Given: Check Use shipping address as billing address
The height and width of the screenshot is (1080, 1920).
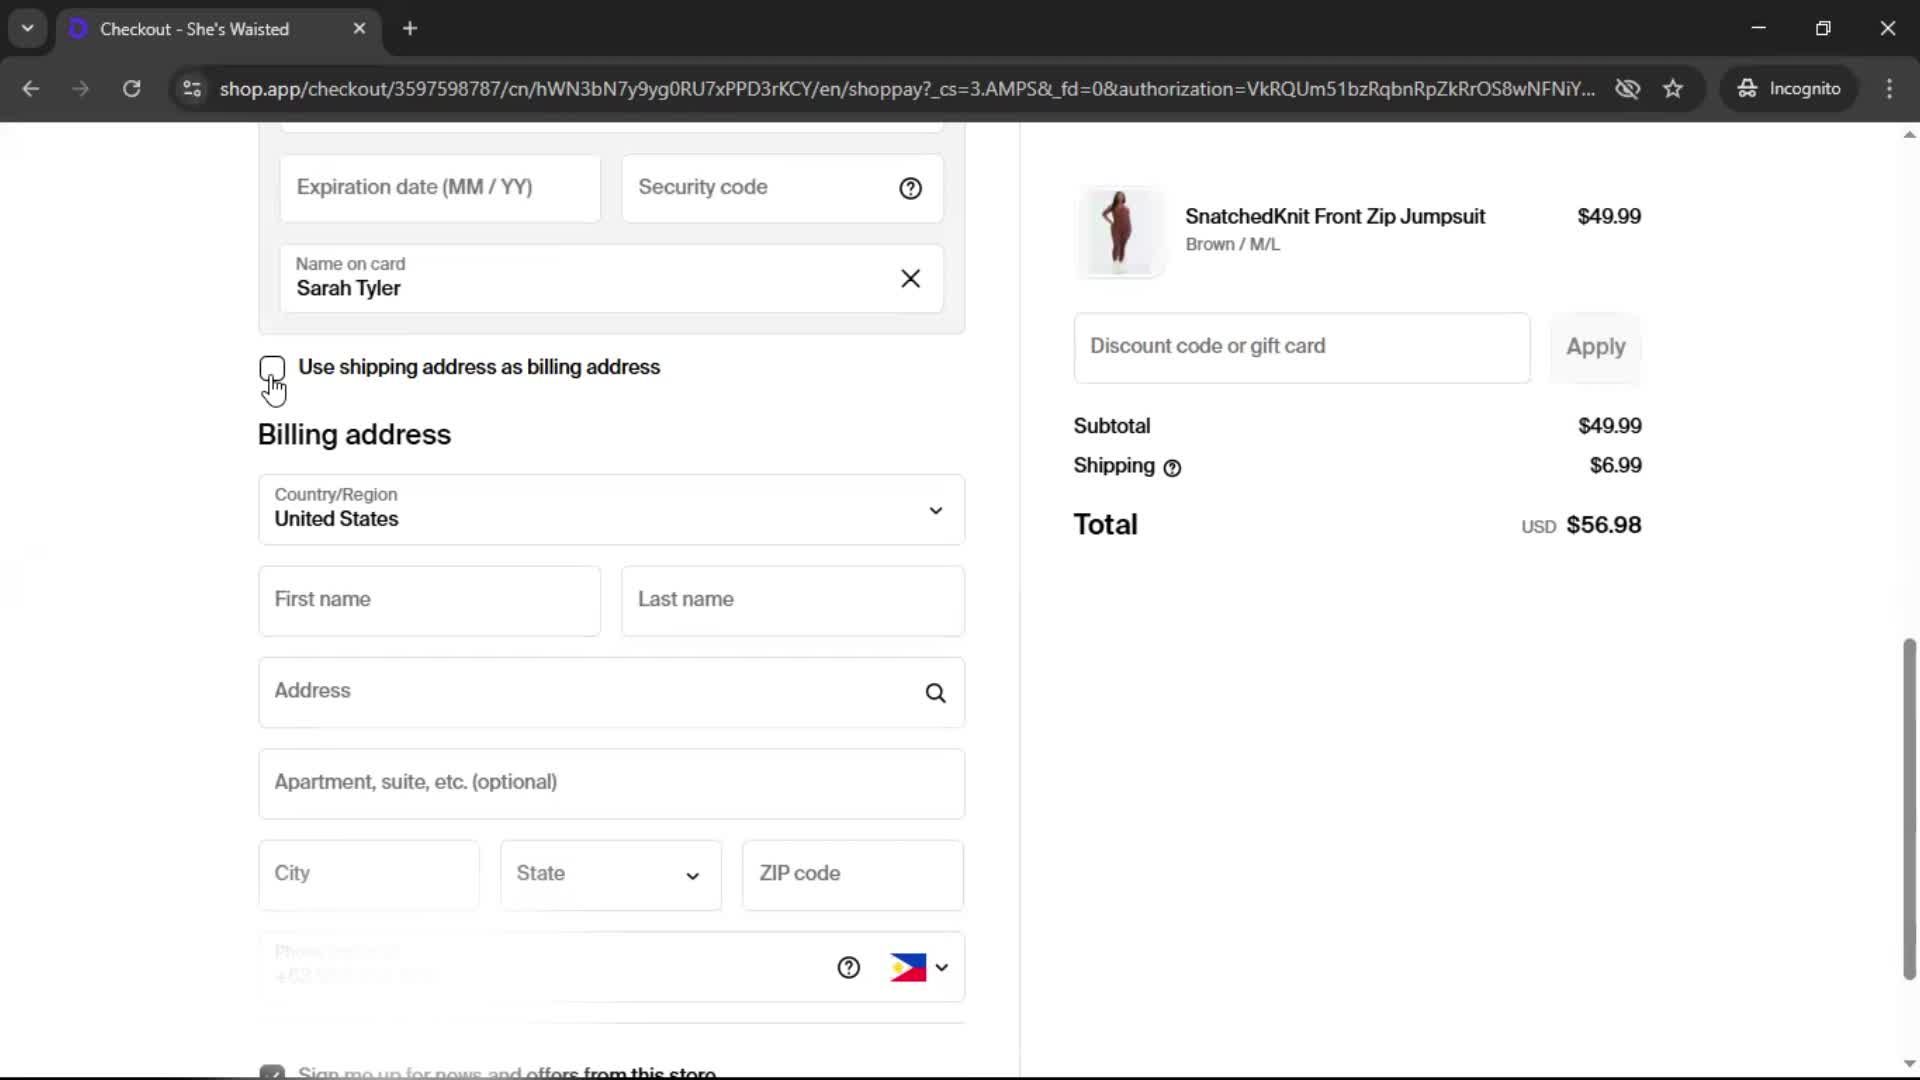Looking at the screenshot, I should pyautogui.click(x=272, y=368).
